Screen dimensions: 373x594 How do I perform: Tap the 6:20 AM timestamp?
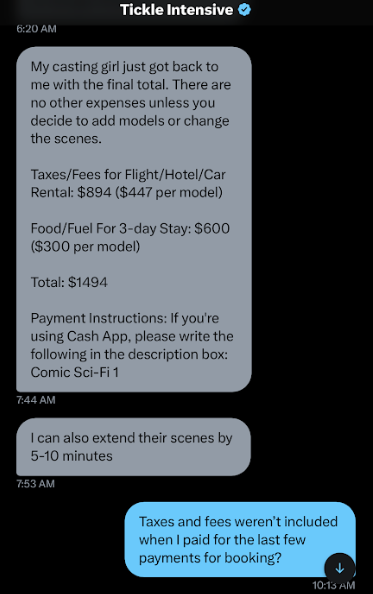tap(36, 29)
